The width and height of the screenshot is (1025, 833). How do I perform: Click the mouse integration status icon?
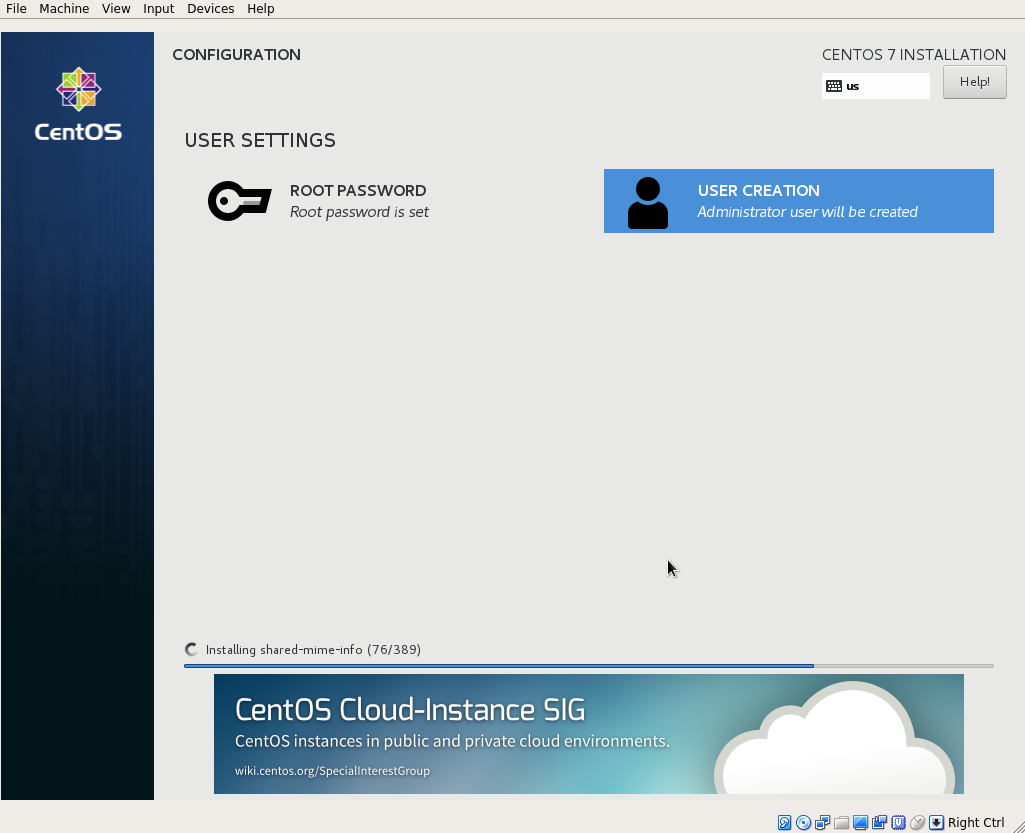(917, 821)
